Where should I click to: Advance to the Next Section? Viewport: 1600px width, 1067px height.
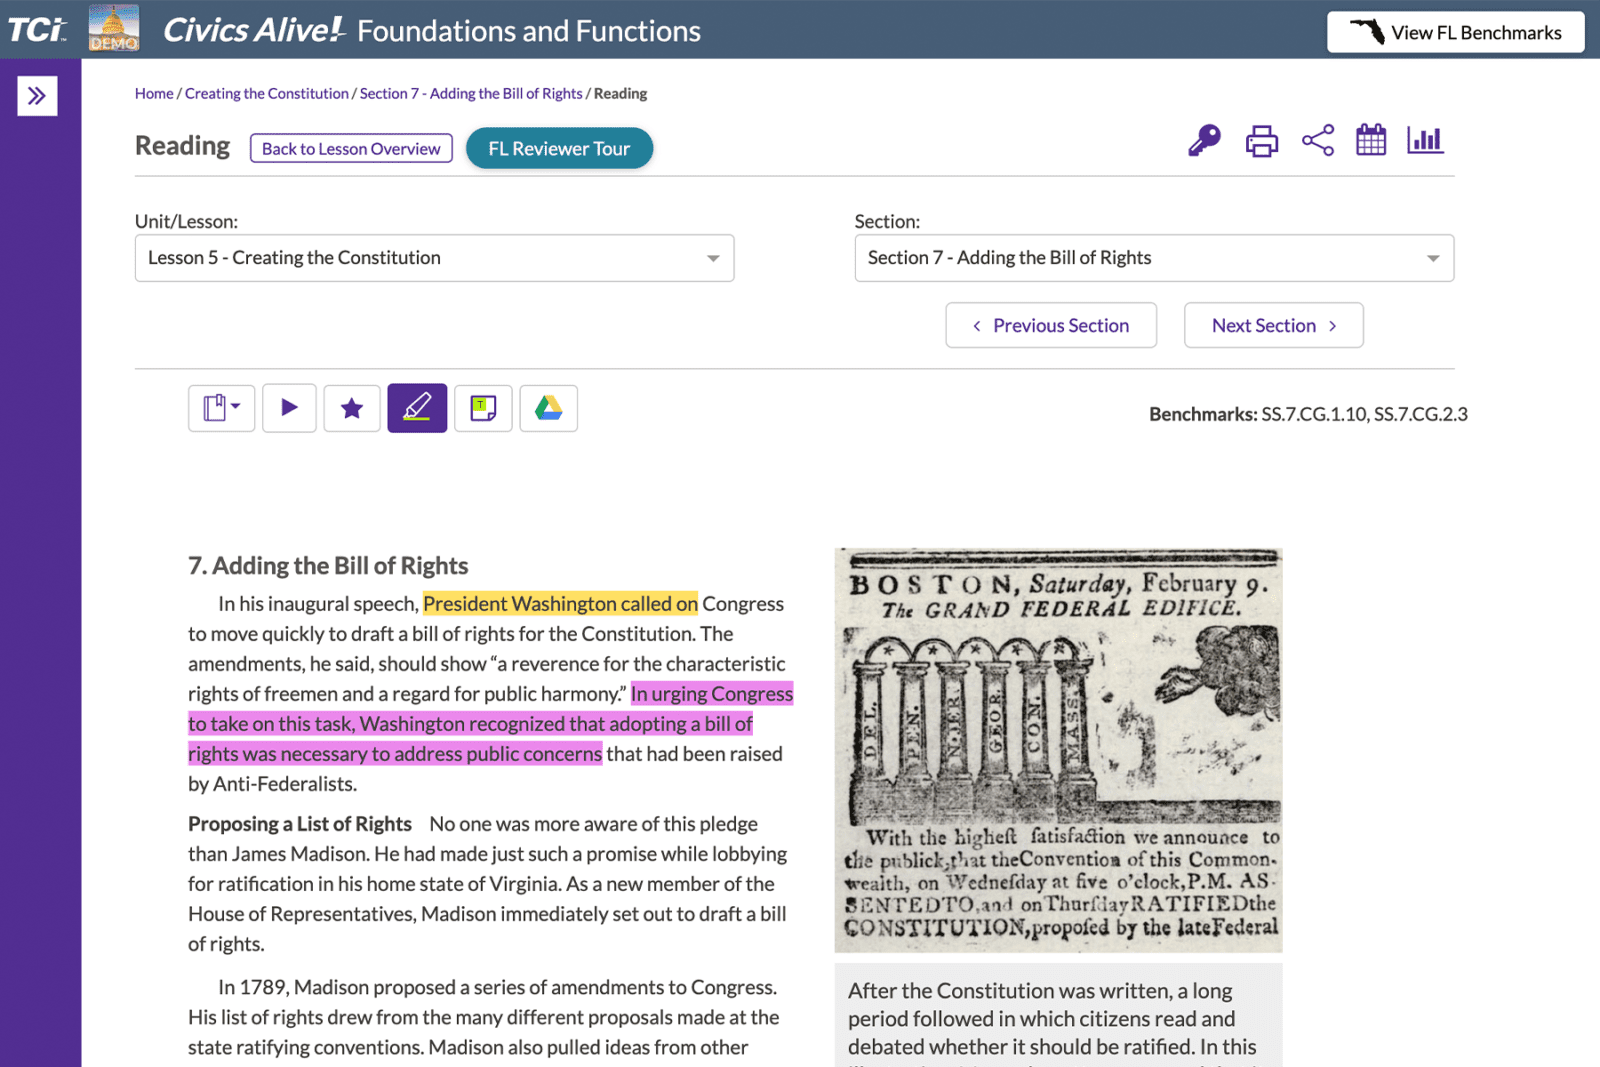coord(1273,325)
